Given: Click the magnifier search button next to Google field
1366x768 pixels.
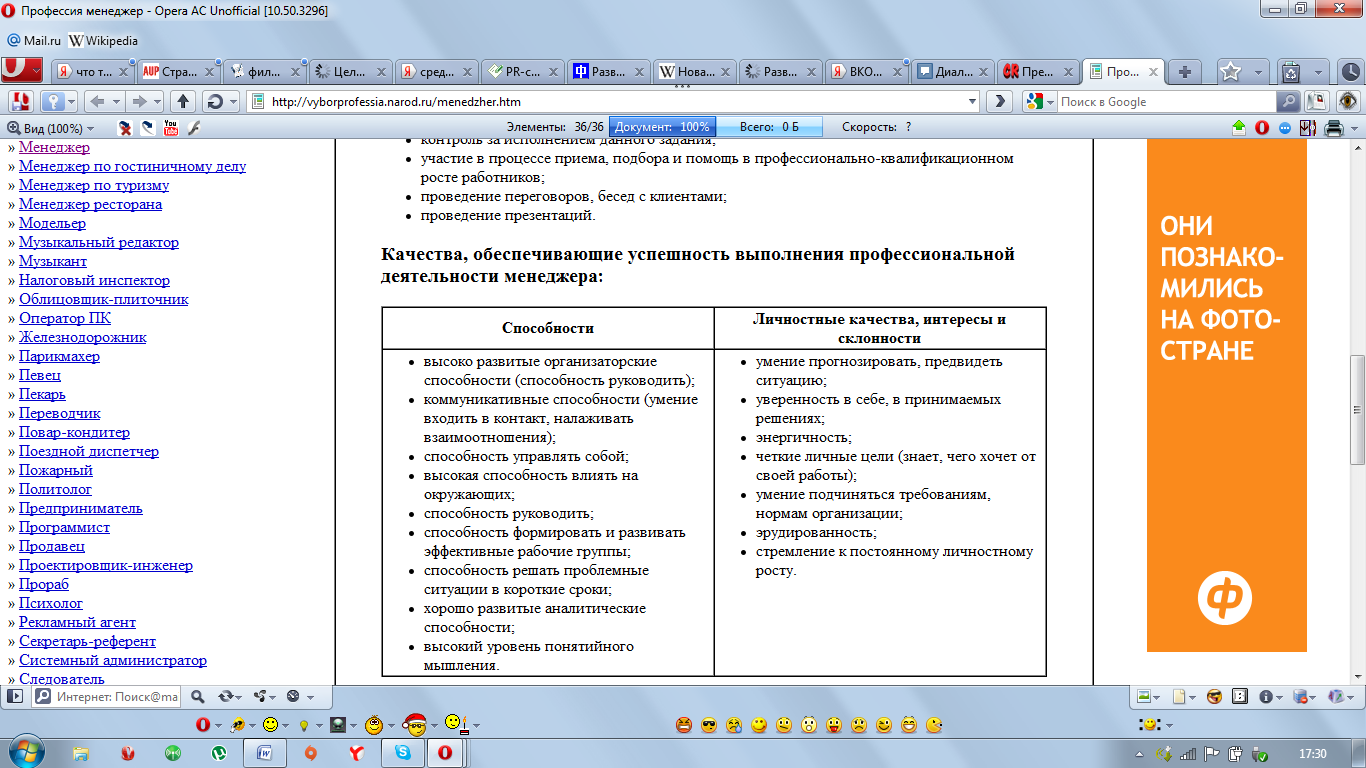Looking at the screenshot, I should pos(1290,101).
